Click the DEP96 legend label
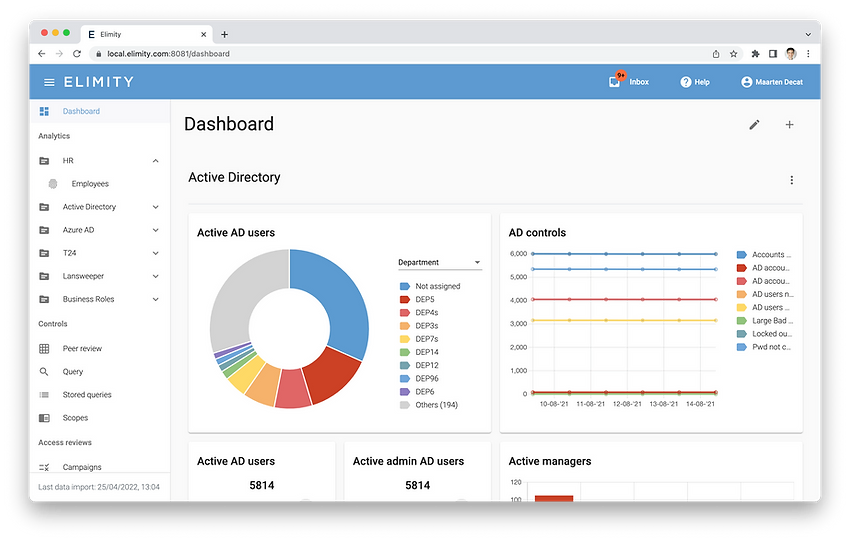 coord(427,378)
